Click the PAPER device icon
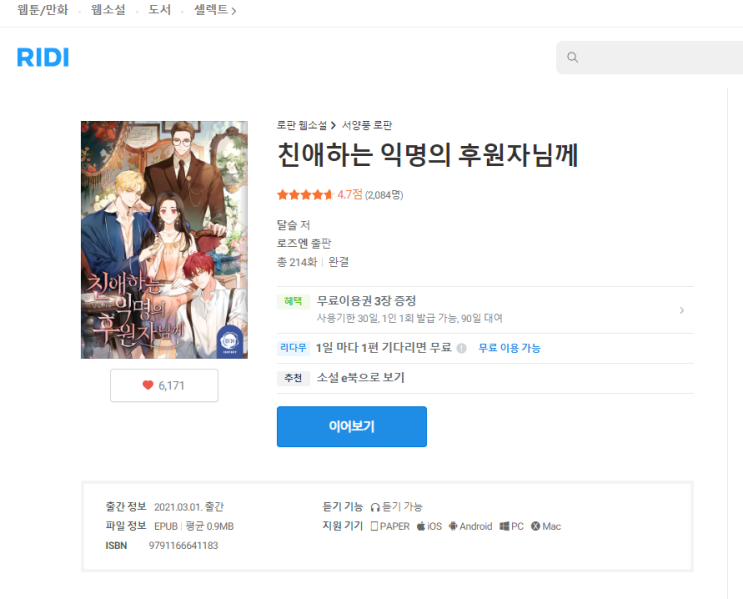The width and height of the screenshot is (743, 599). coord(374,526)
